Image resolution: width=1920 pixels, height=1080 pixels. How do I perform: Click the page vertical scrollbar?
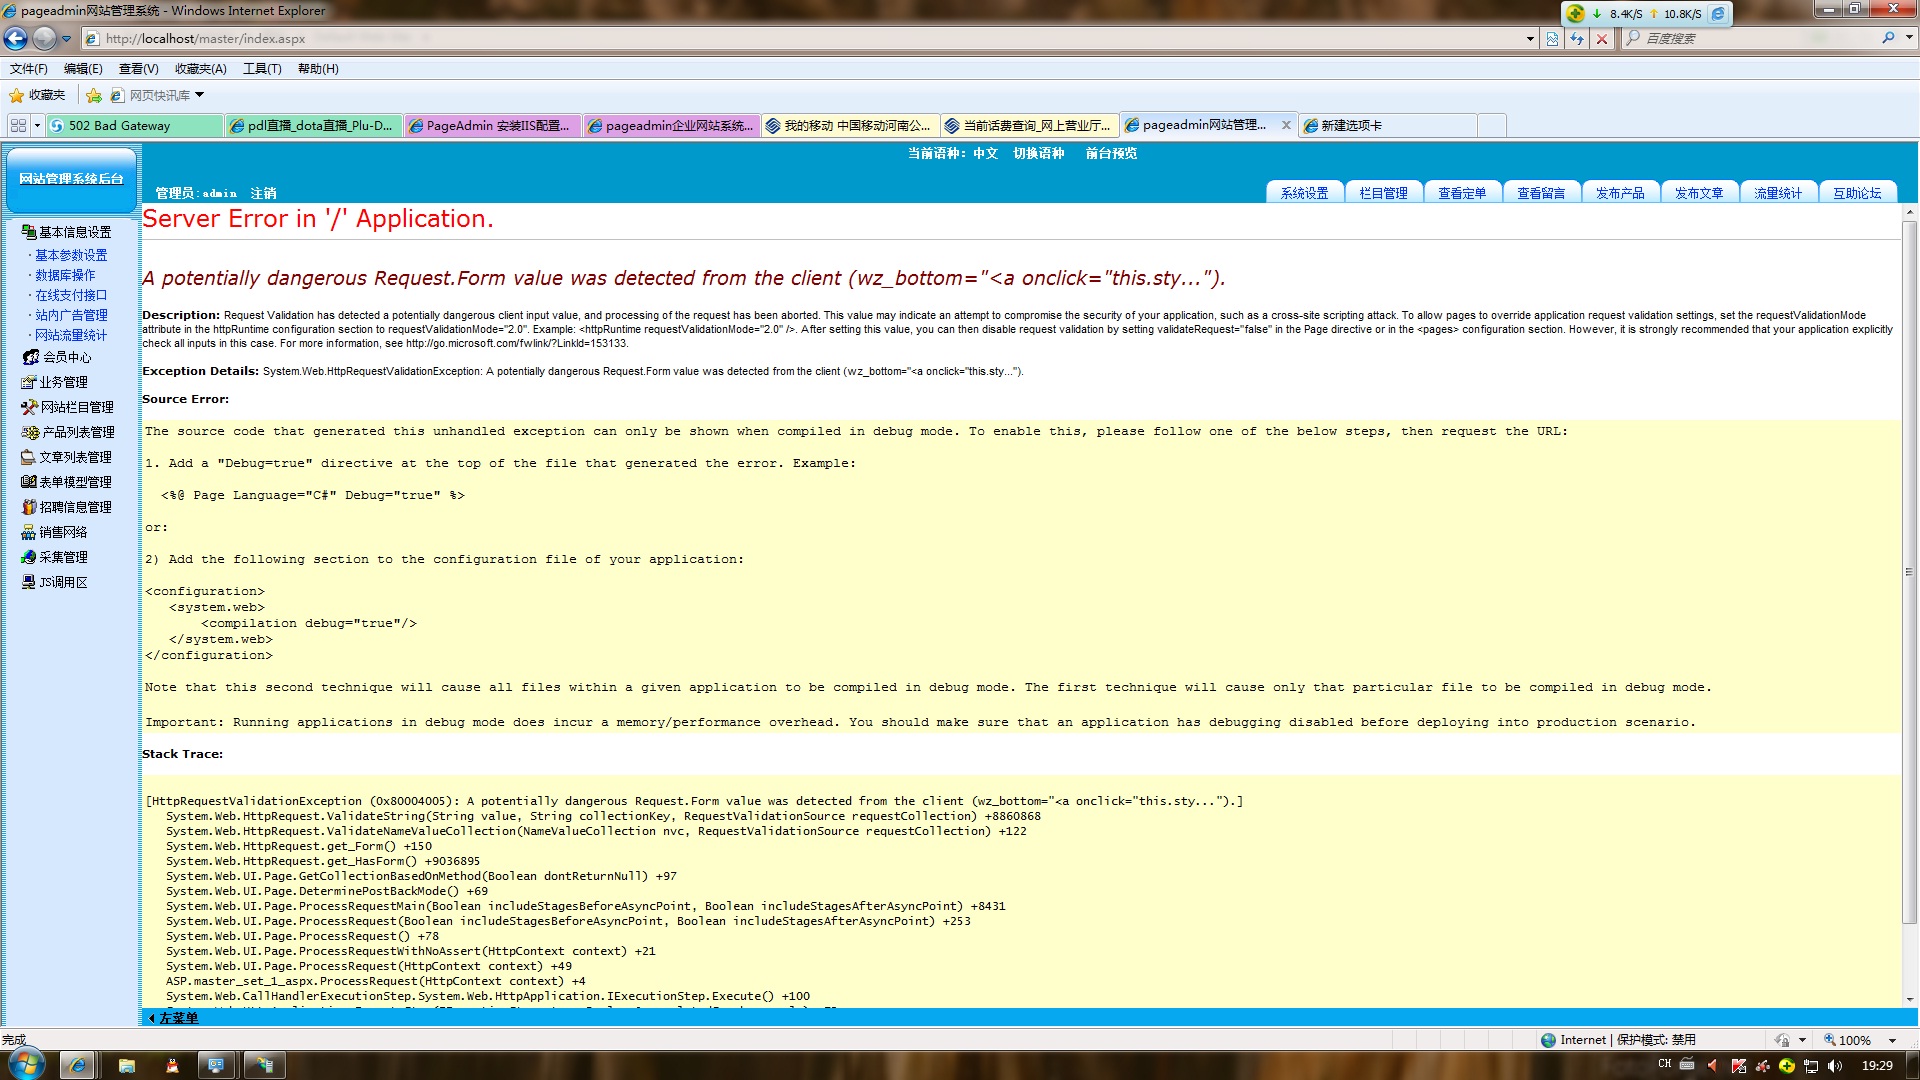pyautogui.click(x=1909, y=570)
